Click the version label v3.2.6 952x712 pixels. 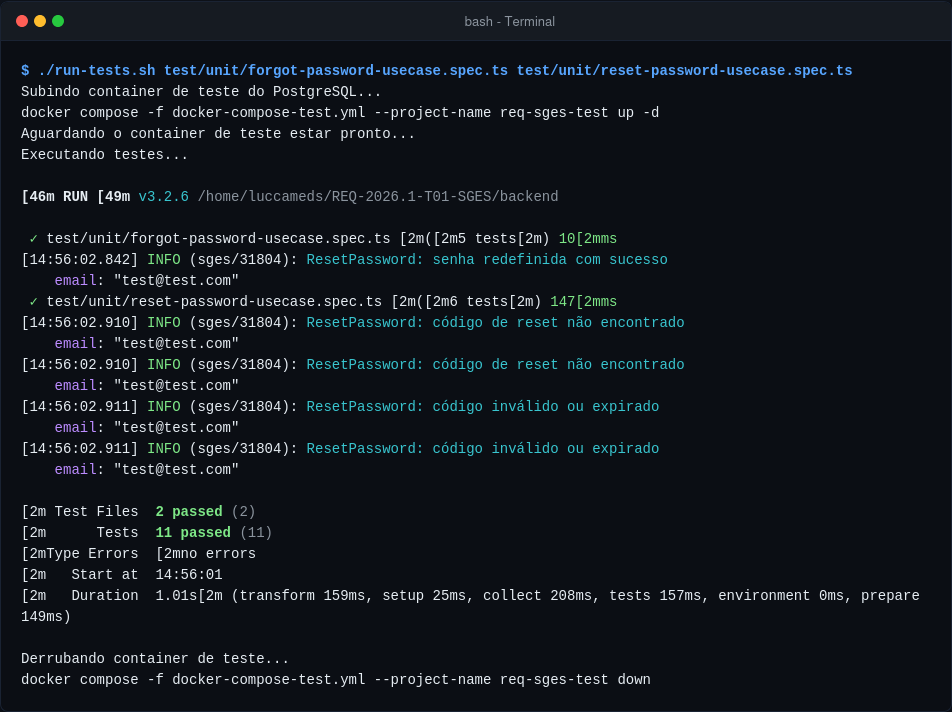pyautogui.click(x=163, y=197)
